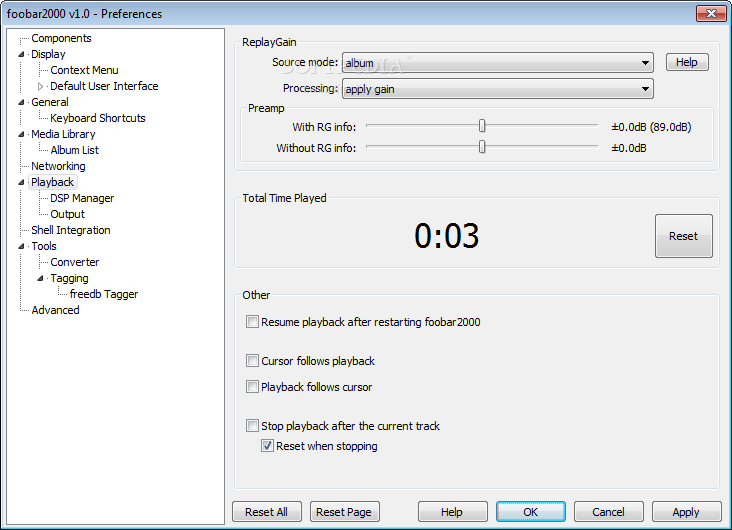The height and width of the screenshot is (530, 732).
Task: Open the Source mode dropdown
Action: pos(498,63)
